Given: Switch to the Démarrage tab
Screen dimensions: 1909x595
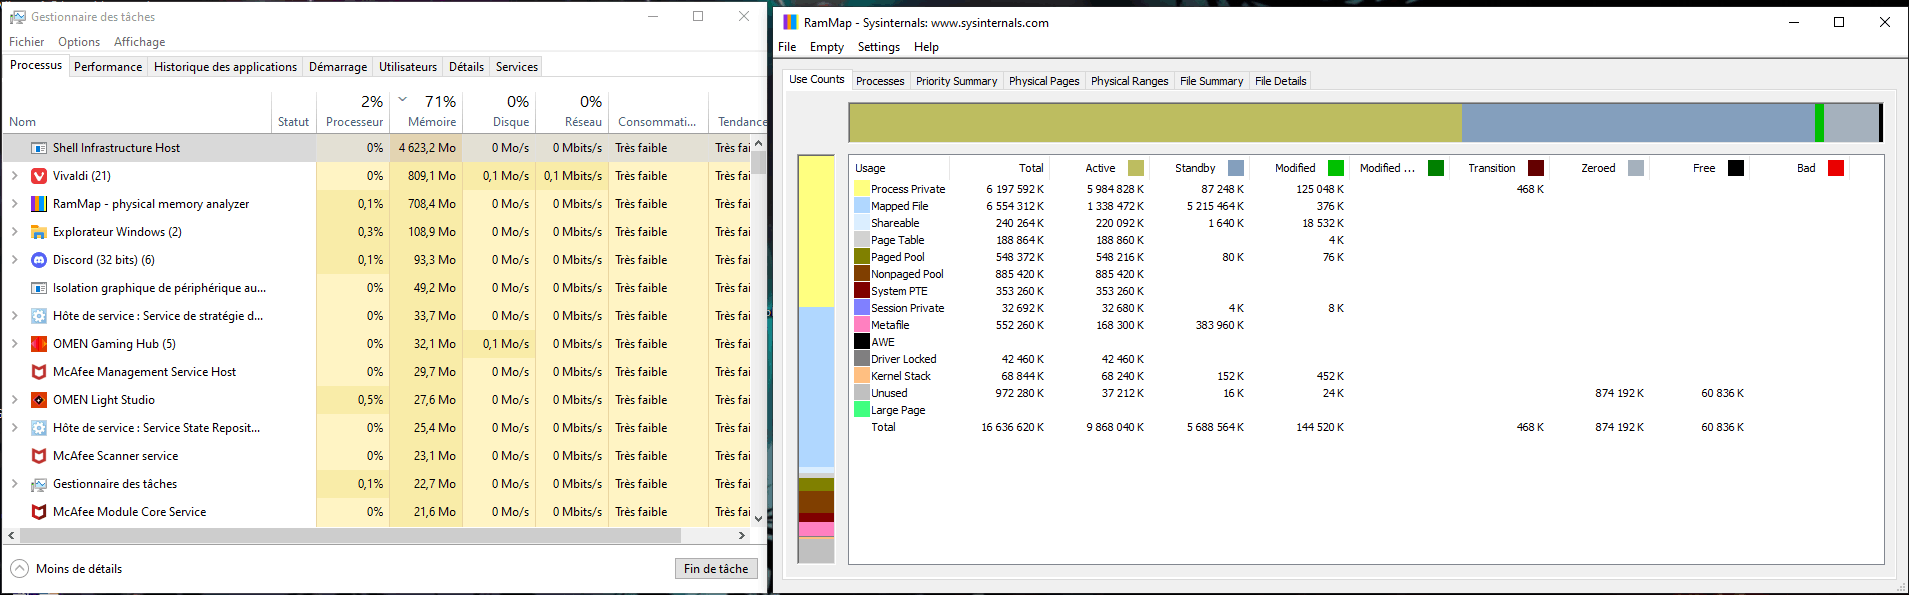Looking at the screenshot, I should (338, 67).
